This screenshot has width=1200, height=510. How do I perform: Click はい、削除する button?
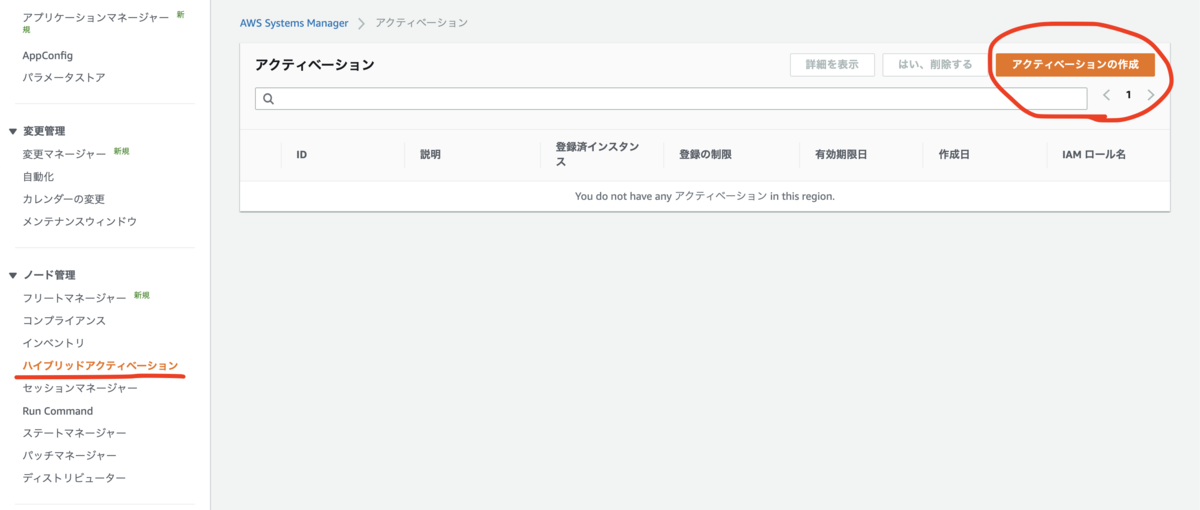935,64
